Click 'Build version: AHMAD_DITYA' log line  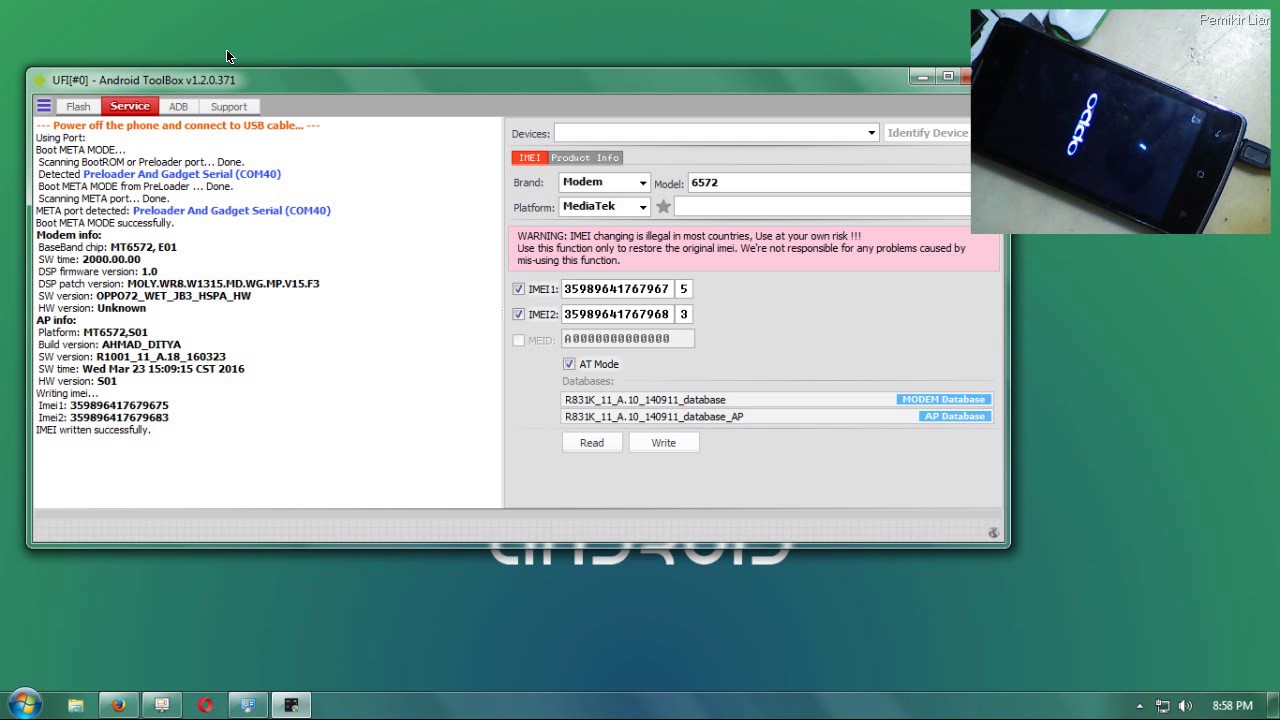pos(110,345)
